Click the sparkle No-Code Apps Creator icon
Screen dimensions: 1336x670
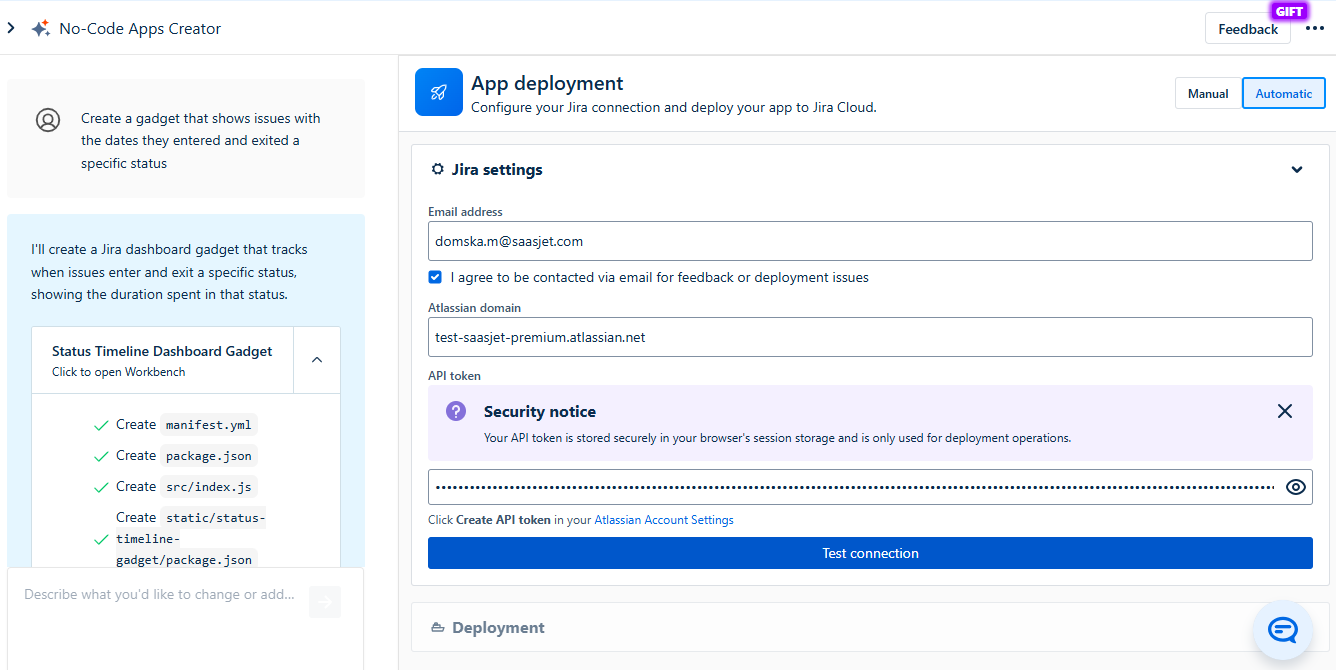point(41,29)
